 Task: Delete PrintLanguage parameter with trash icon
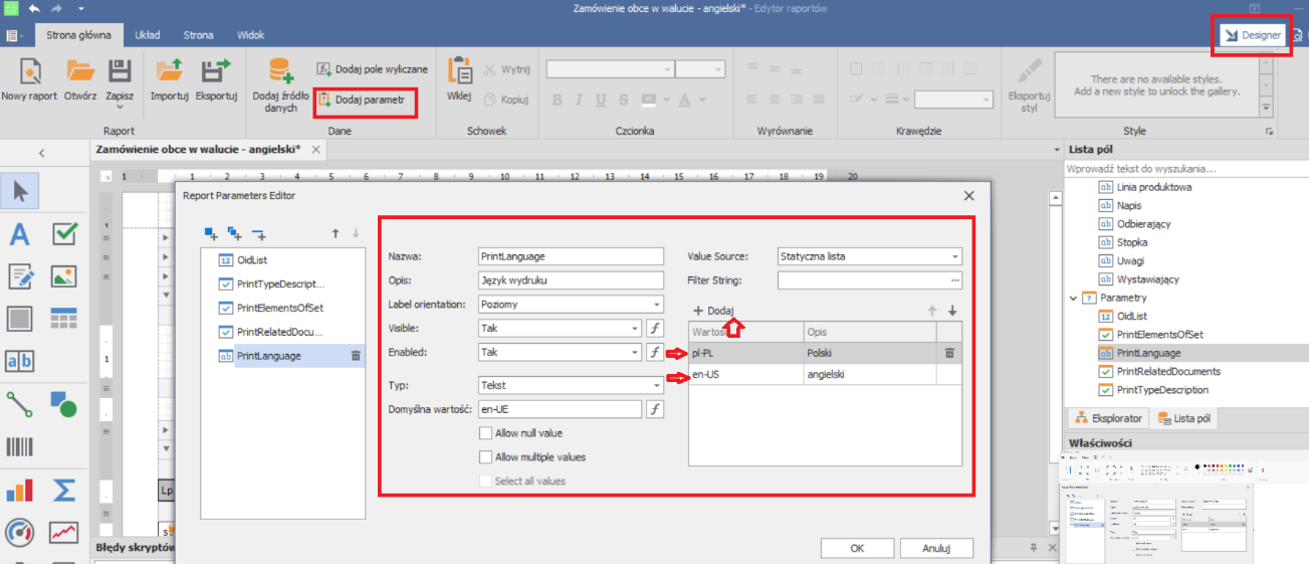[x=355, y=355]
